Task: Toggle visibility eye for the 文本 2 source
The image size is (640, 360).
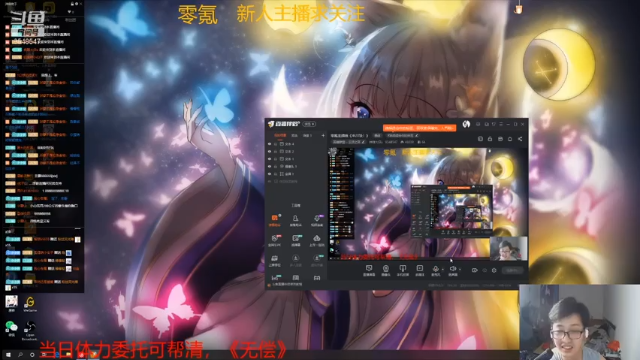Action: click(269, 151)
